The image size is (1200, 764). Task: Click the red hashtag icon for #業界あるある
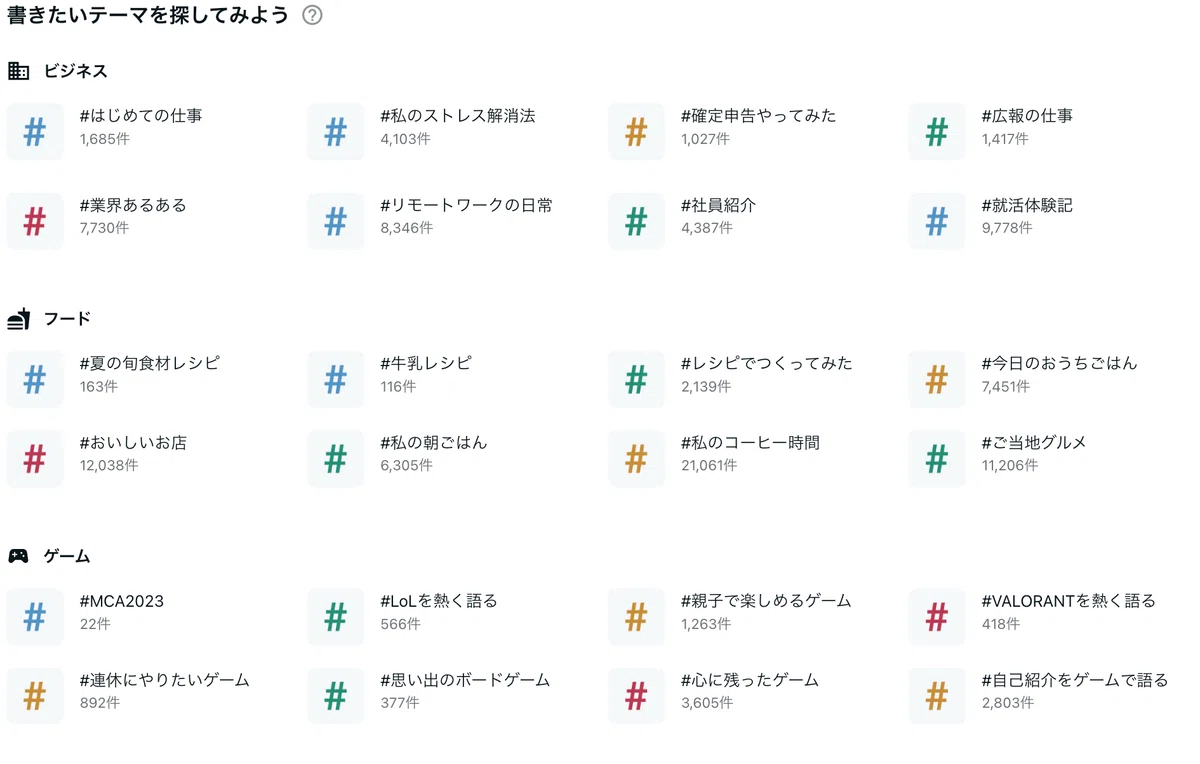tap(35, 221)
